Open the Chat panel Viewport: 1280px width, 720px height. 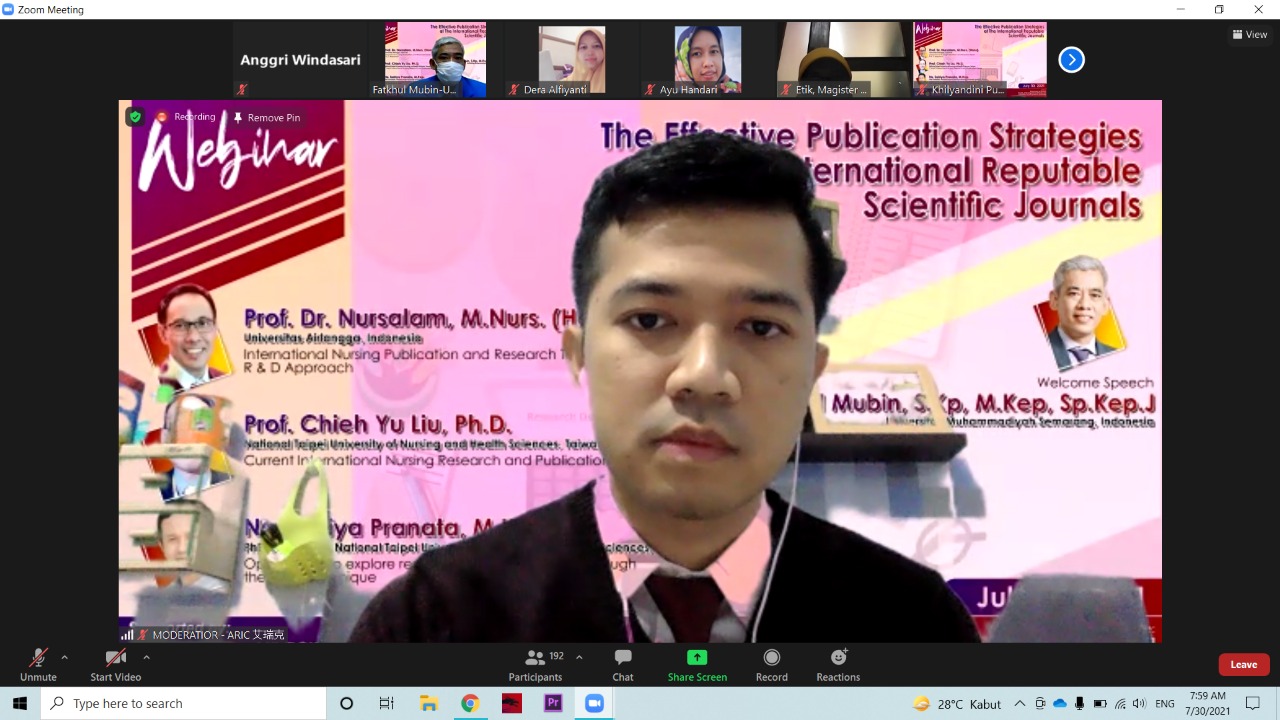point(623,664)
